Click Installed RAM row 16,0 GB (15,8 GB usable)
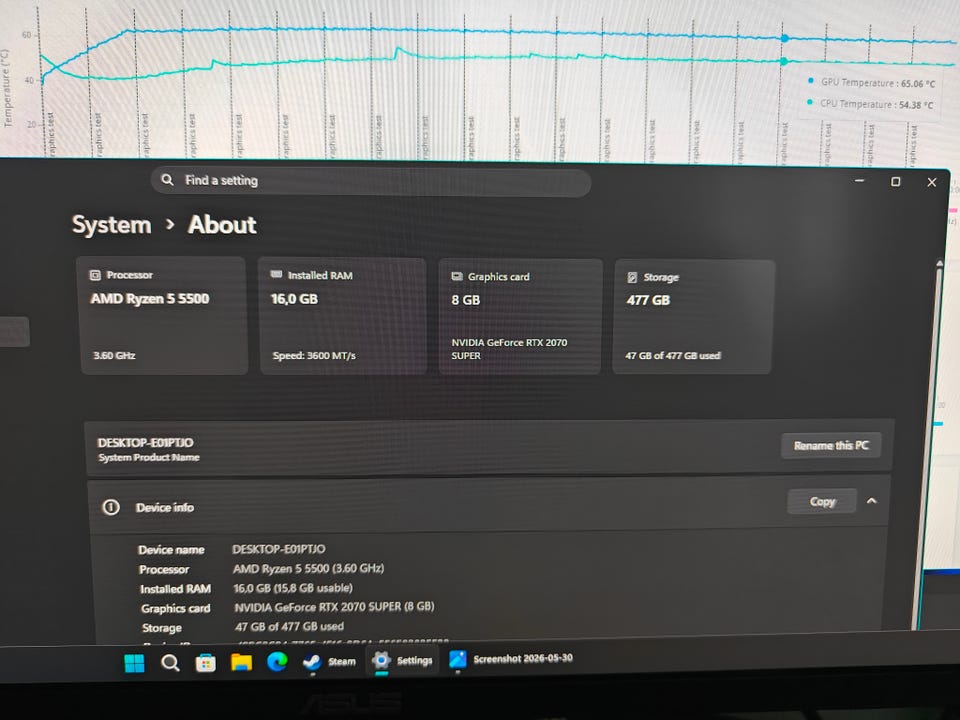The width and height of the screenshot is (960, 720). 293,588
